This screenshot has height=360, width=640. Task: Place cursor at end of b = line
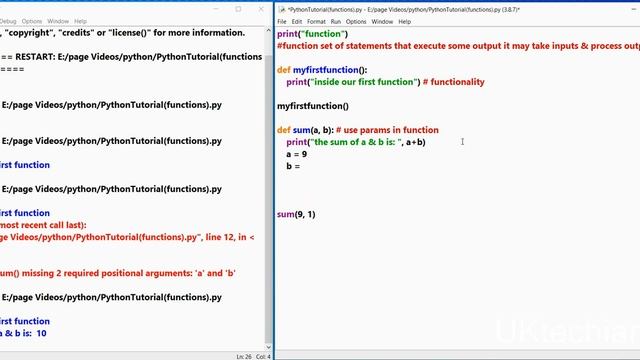(301, 166)
